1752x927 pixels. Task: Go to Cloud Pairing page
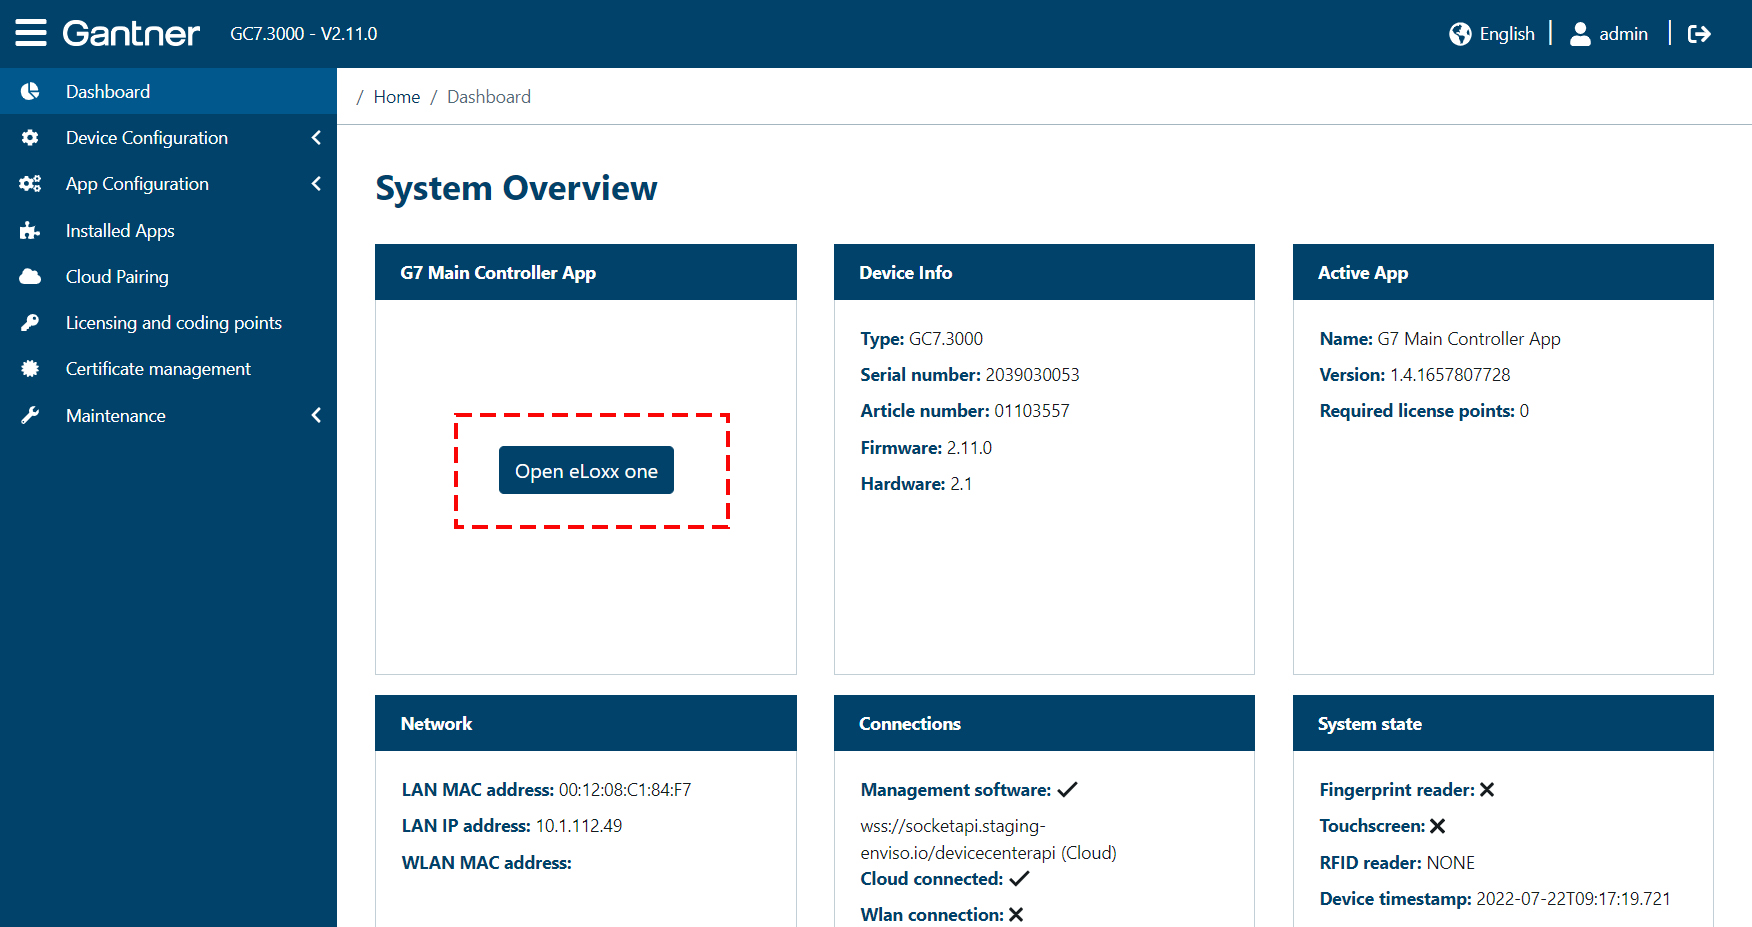[168, 277]
